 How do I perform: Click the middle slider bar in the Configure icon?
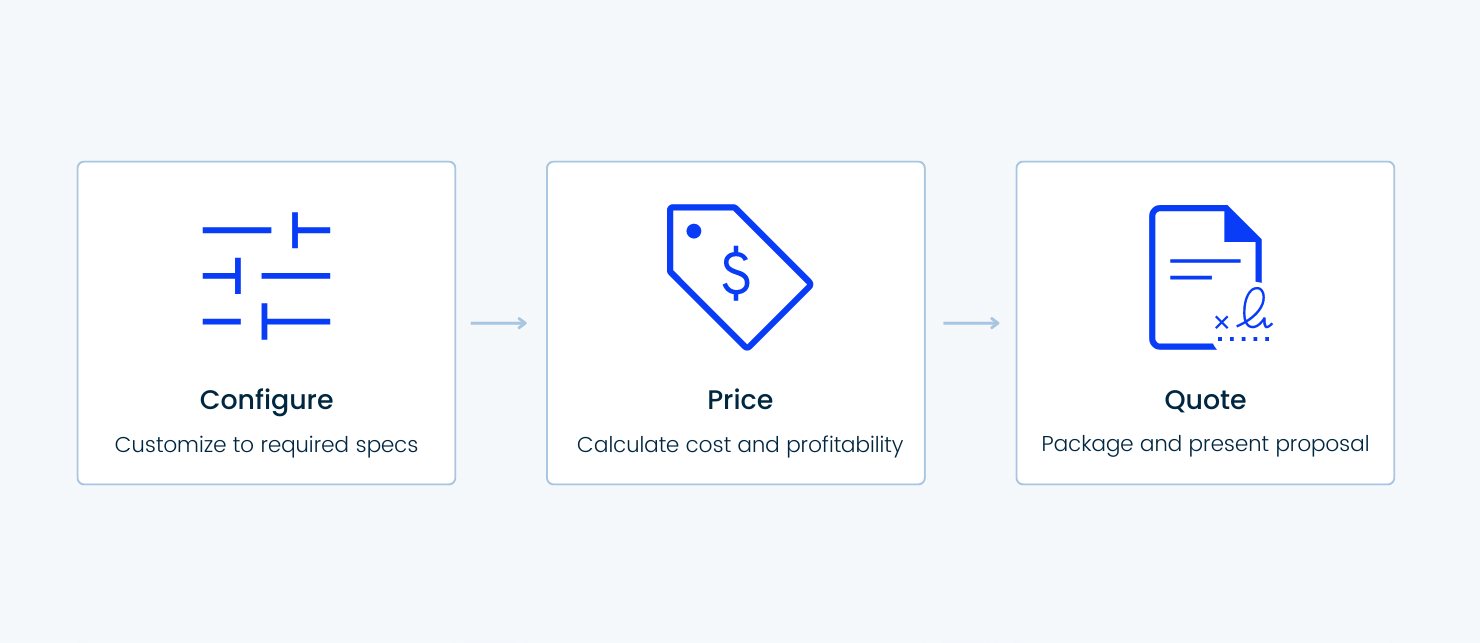(266, 276)
